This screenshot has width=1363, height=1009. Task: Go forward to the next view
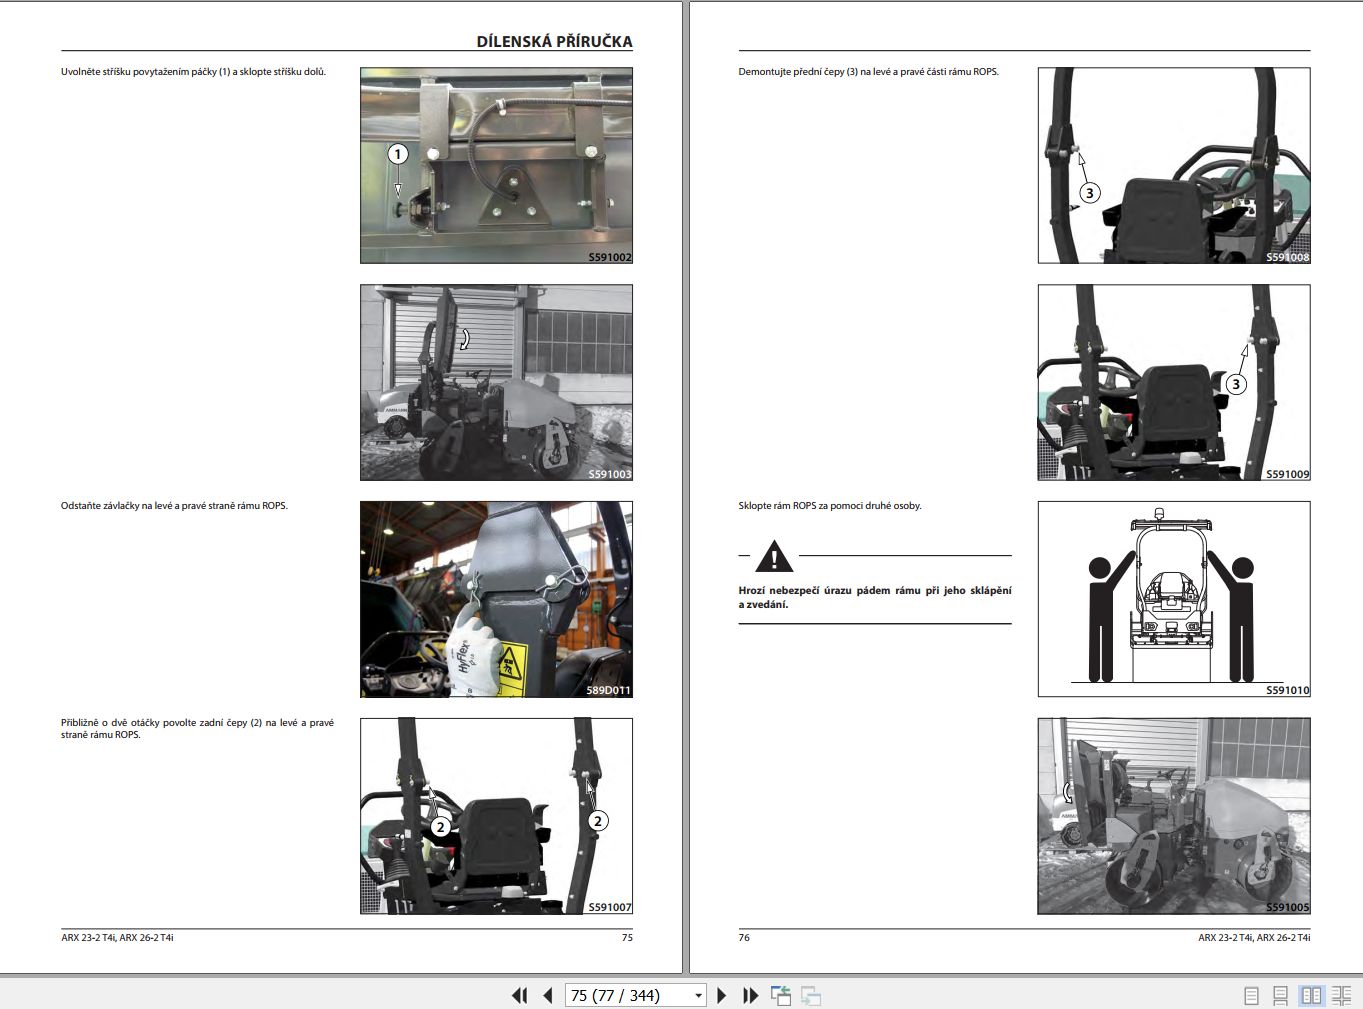point(809,995)
